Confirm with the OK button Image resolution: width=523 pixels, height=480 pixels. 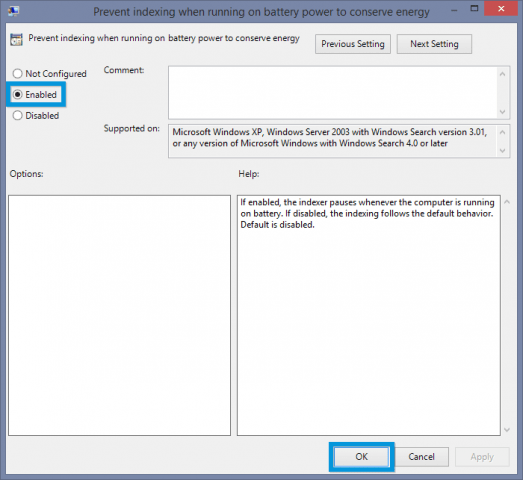(362, 456)
